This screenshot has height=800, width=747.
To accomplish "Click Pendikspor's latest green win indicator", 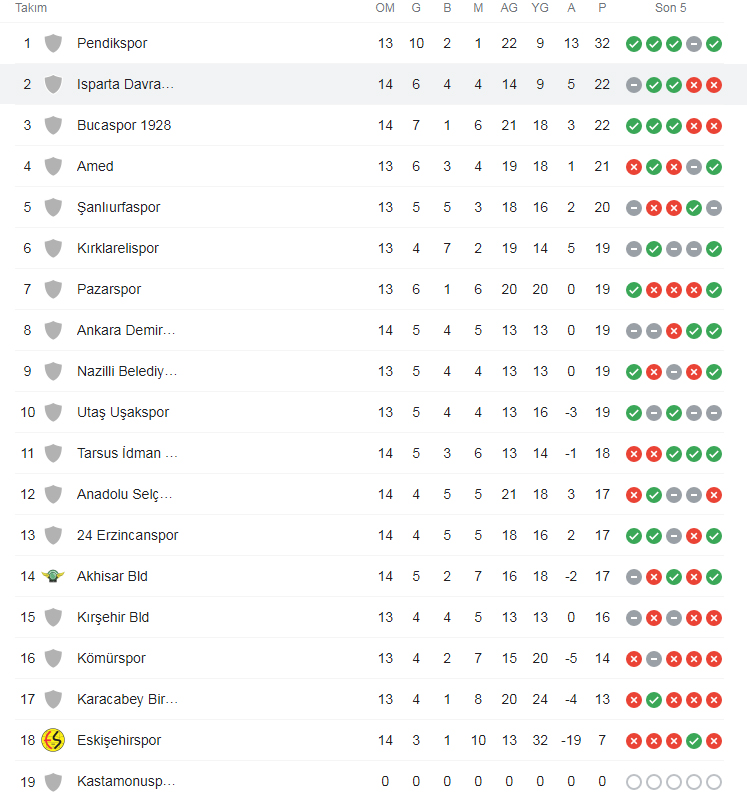I will point(714,44).
